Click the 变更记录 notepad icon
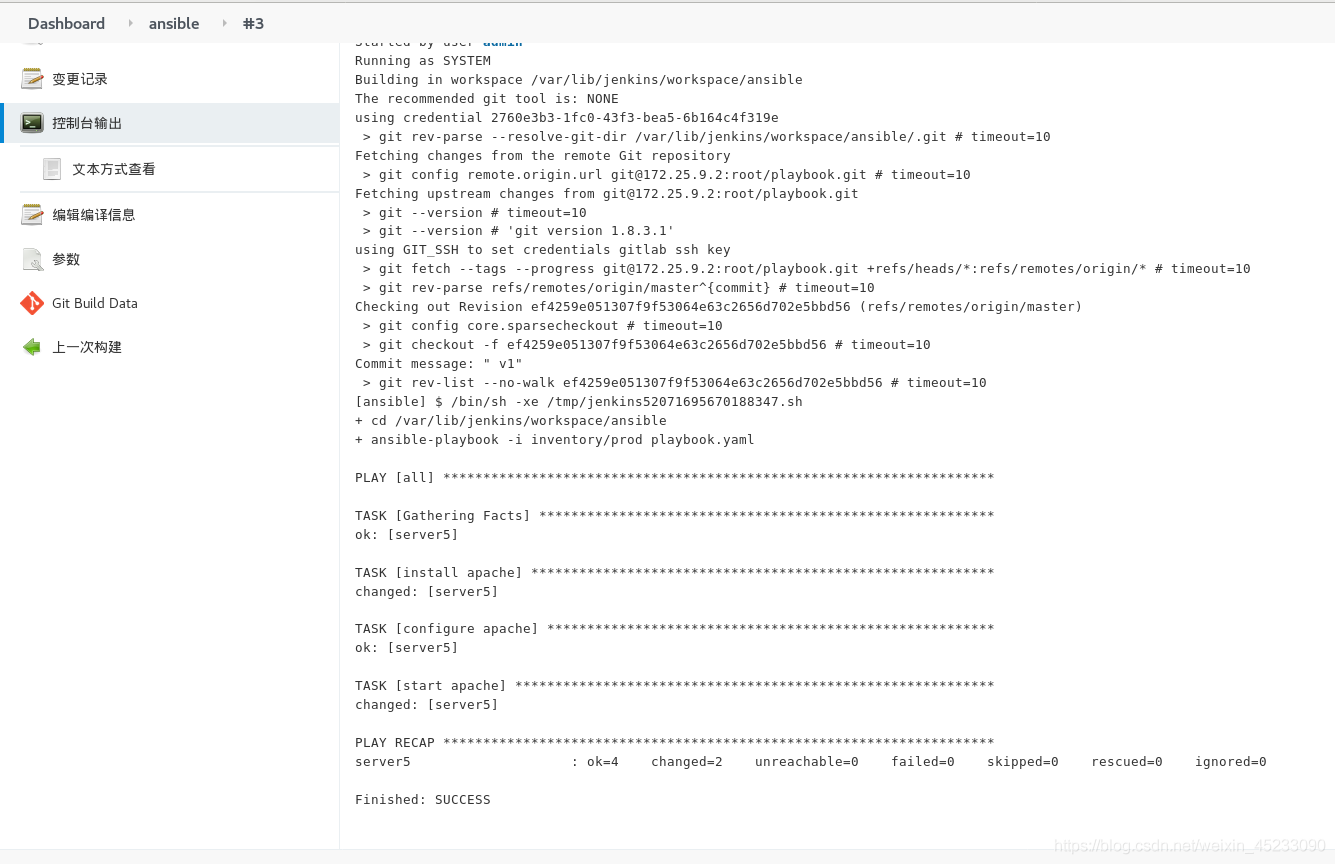The height and width of the screenshot is (864, 1335). [32, 78]
